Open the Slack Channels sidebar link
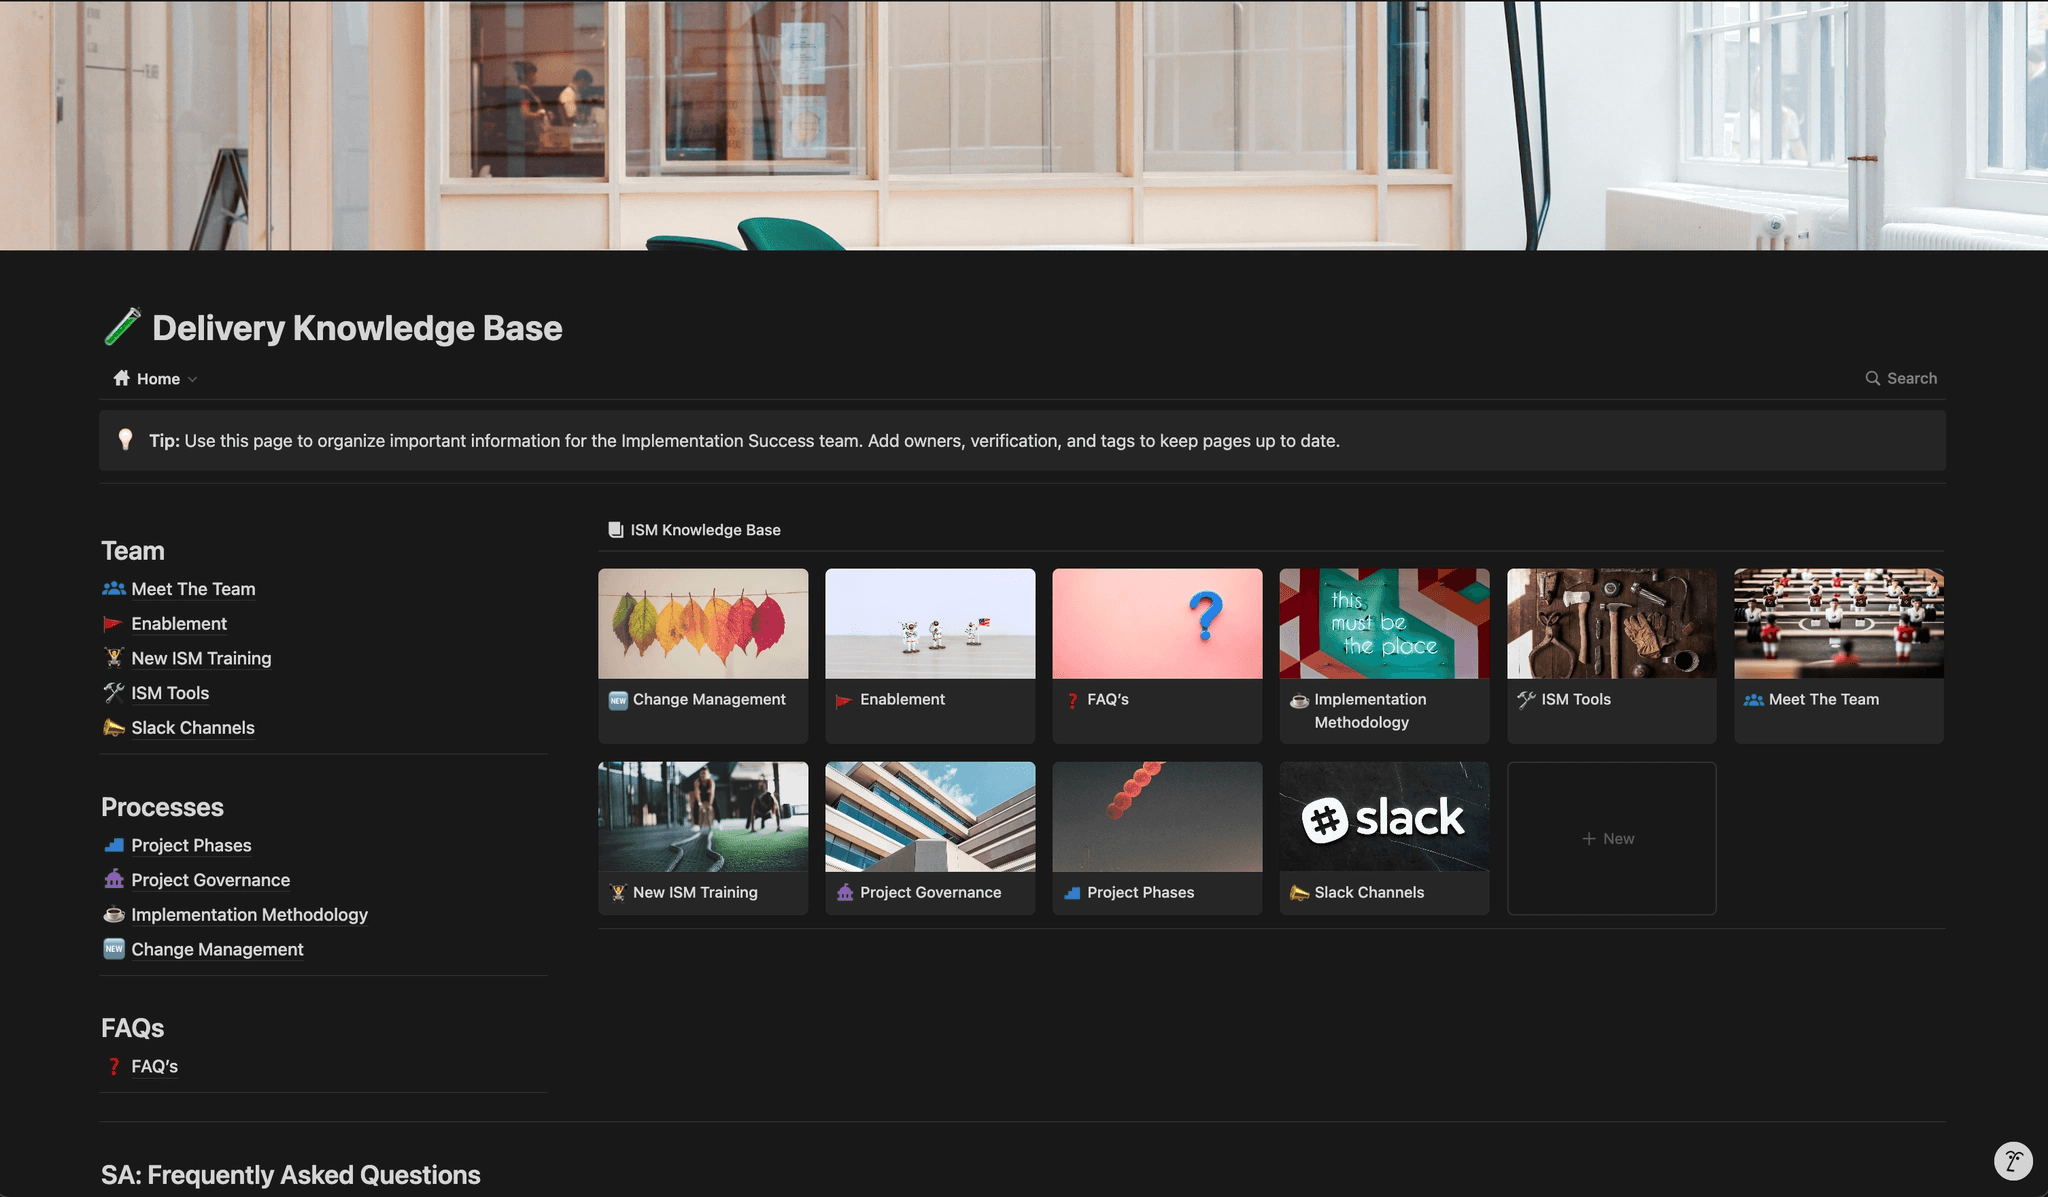Viewport: 2048px width, 1197px height. click(x=193, y=728)
